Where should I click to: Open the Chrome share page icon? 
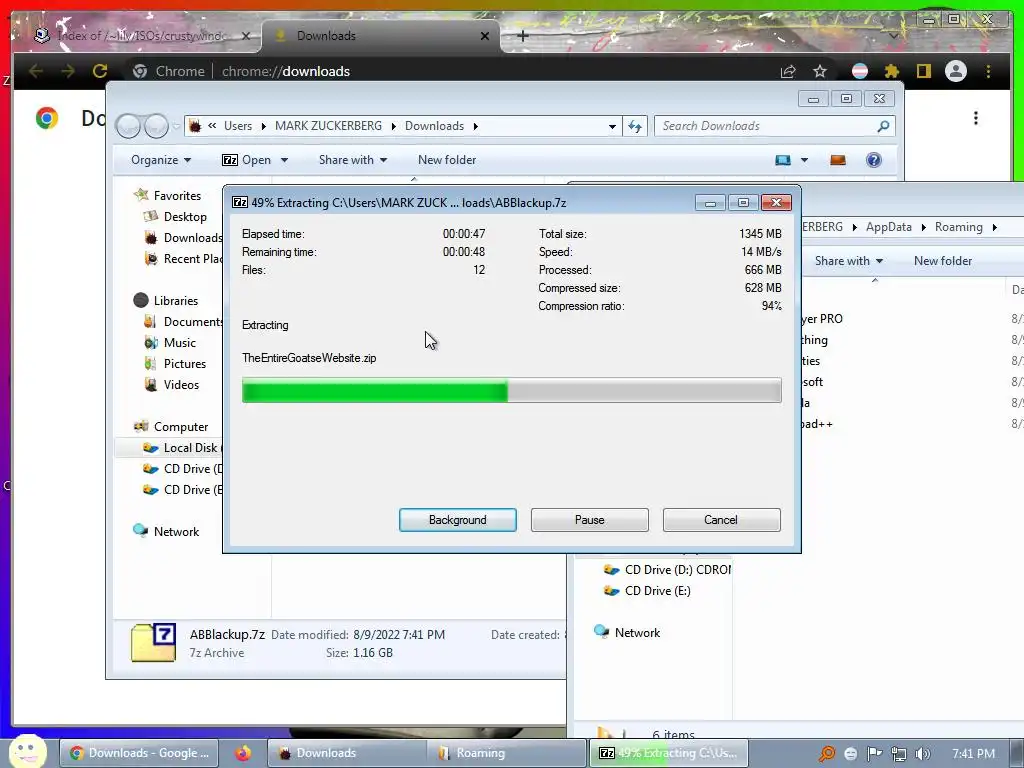click(x=788, y=71)
